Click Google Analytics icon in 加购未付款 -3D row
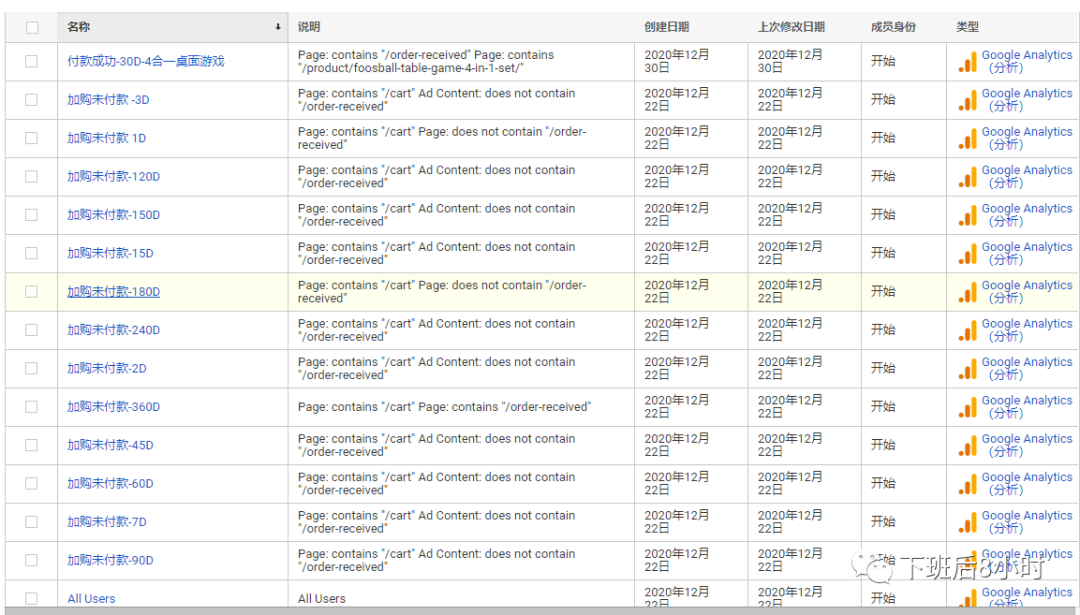The height and width of the screenshot is (615, 1080). 967,101
